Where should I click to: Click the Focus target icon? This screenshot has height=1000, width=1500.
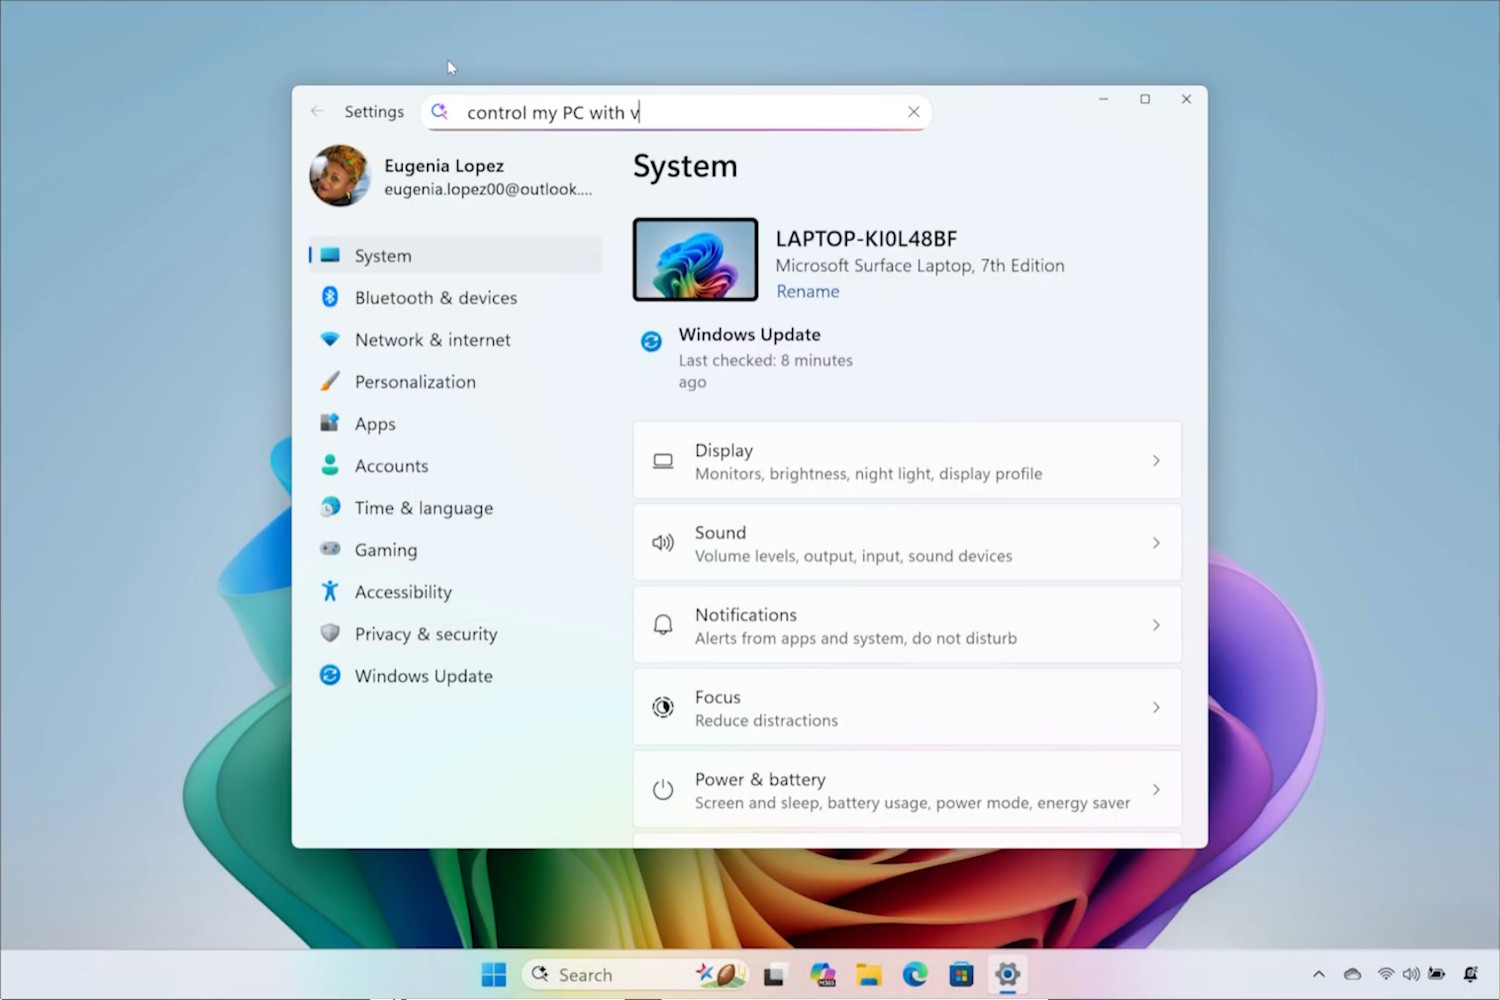663,707
